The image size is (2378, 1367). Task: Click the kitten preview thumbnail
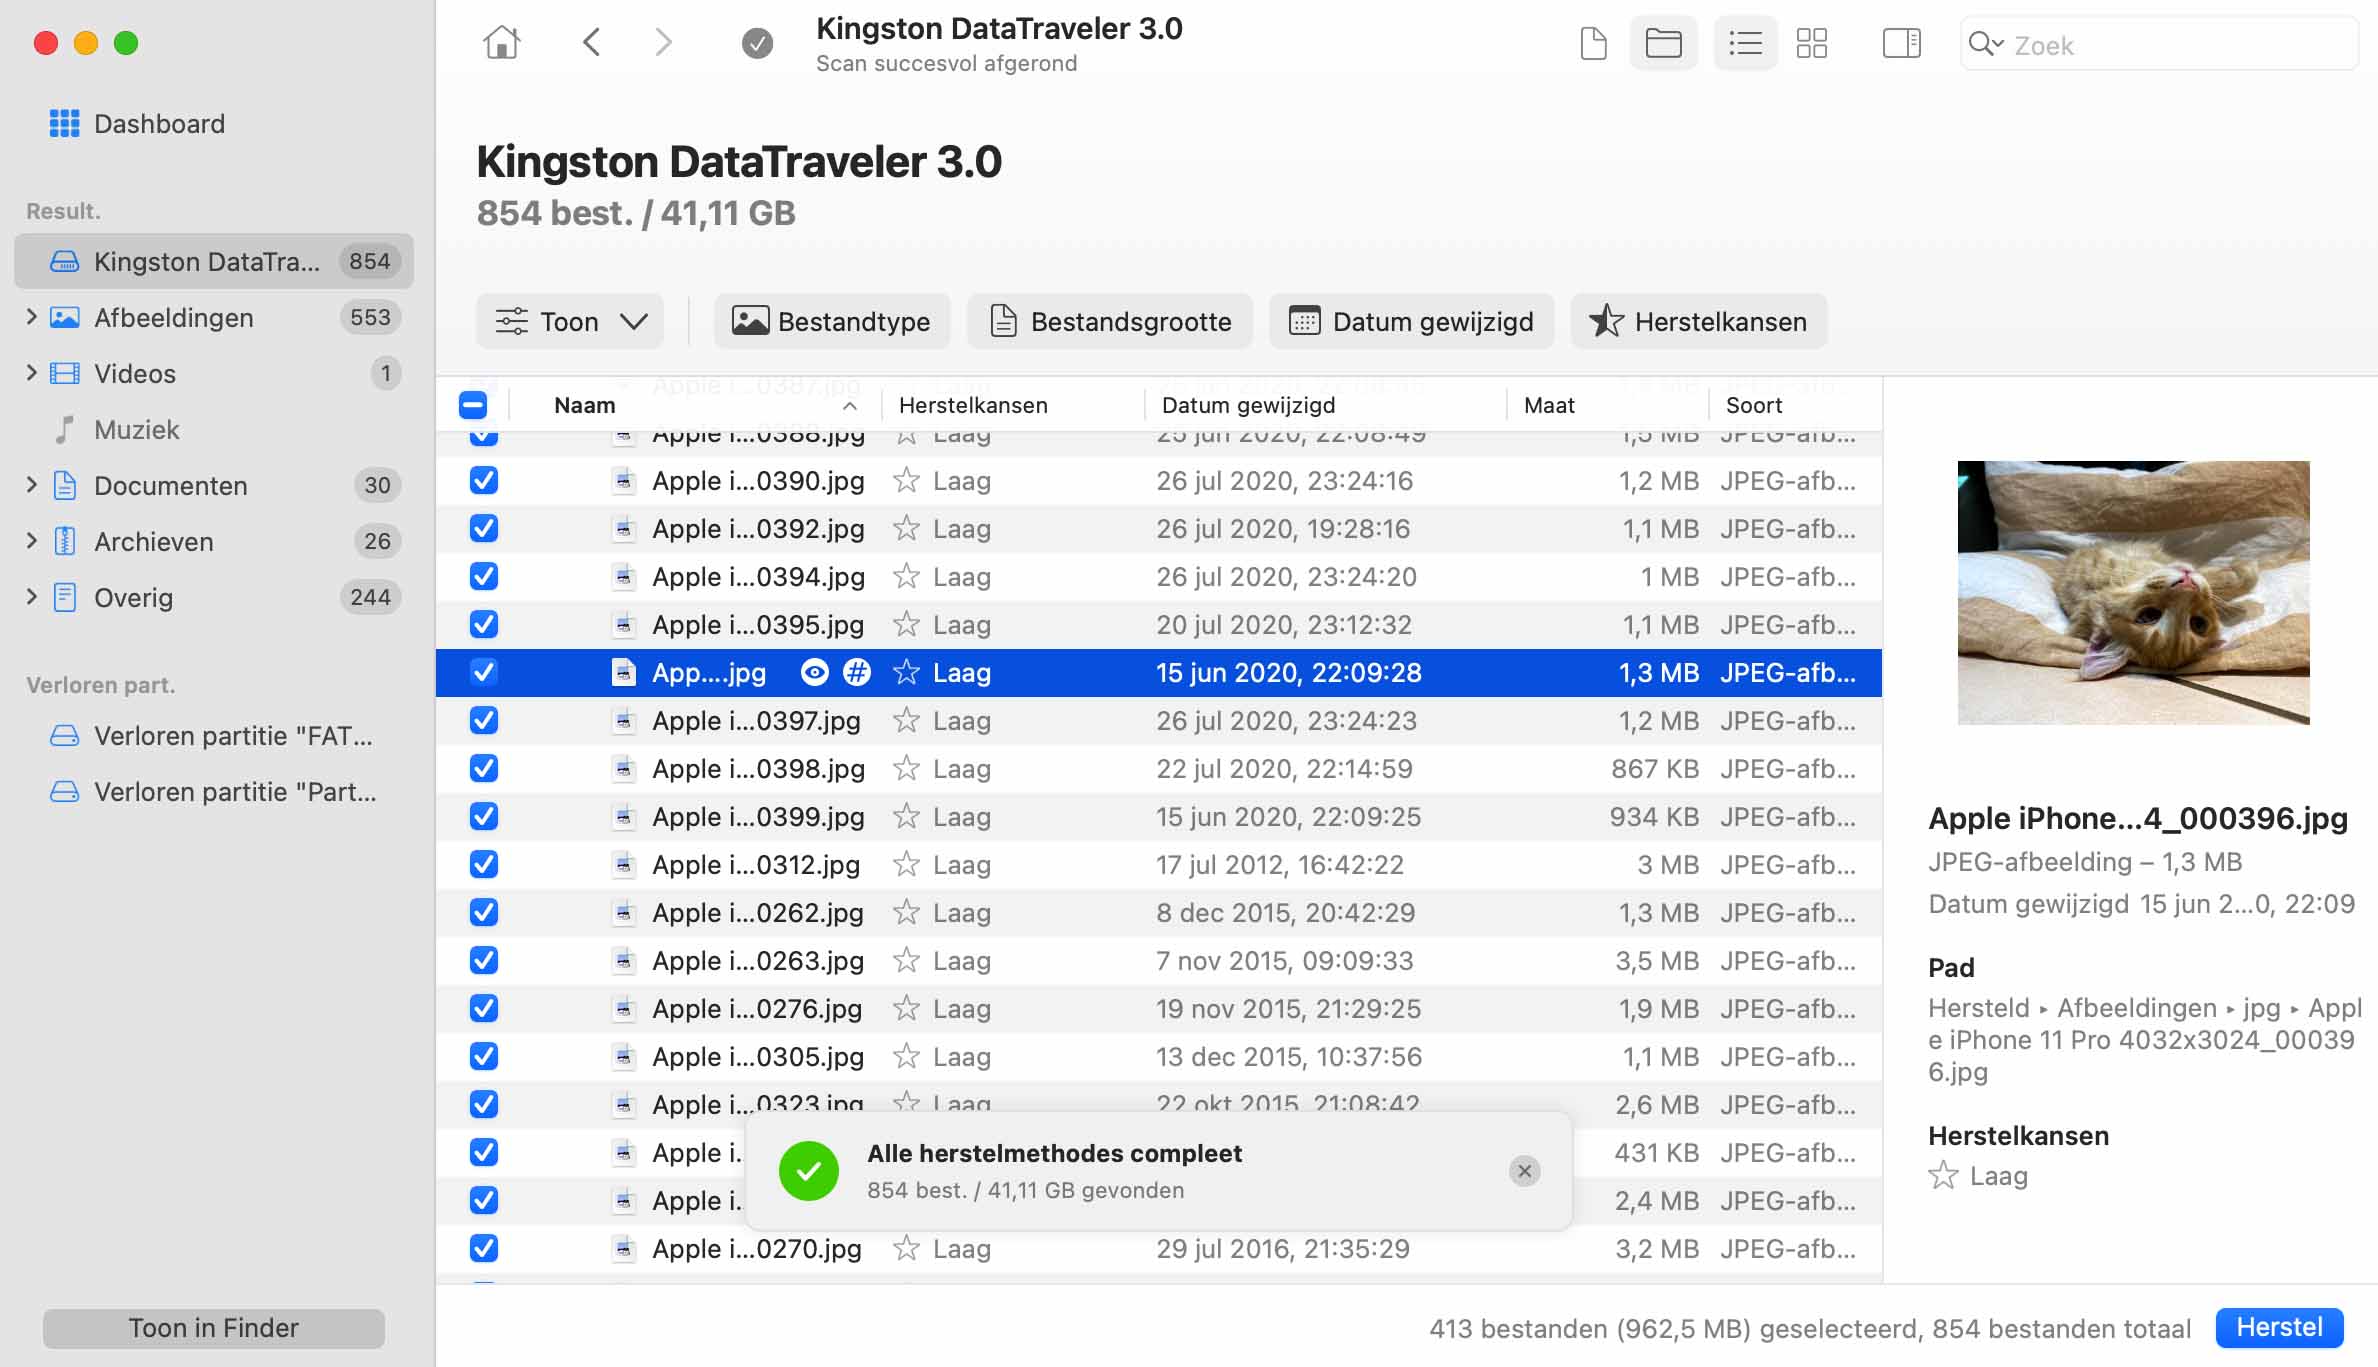coord(2133,592)
